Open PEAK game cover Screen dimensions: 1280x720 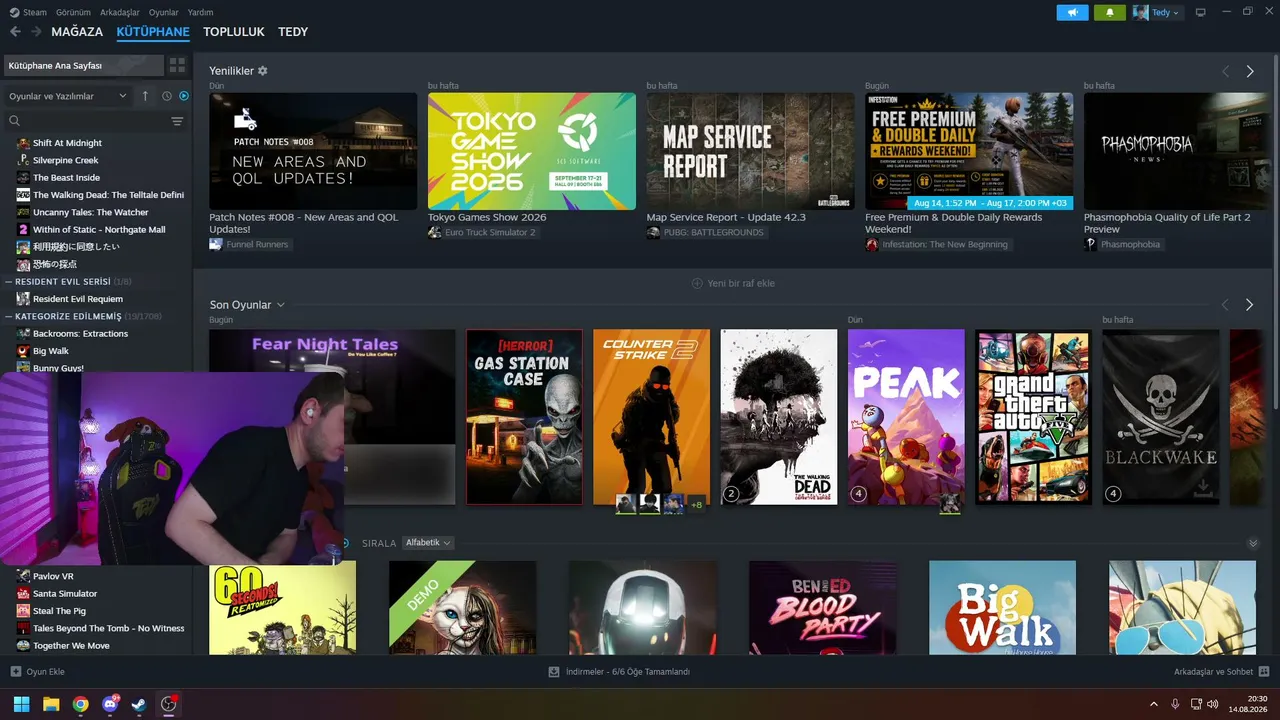[x=906, y=417]
